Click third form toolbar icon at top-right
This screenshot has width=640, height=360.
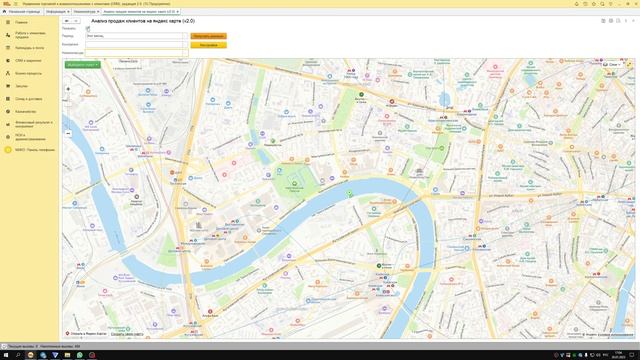(x=618, y=21)
